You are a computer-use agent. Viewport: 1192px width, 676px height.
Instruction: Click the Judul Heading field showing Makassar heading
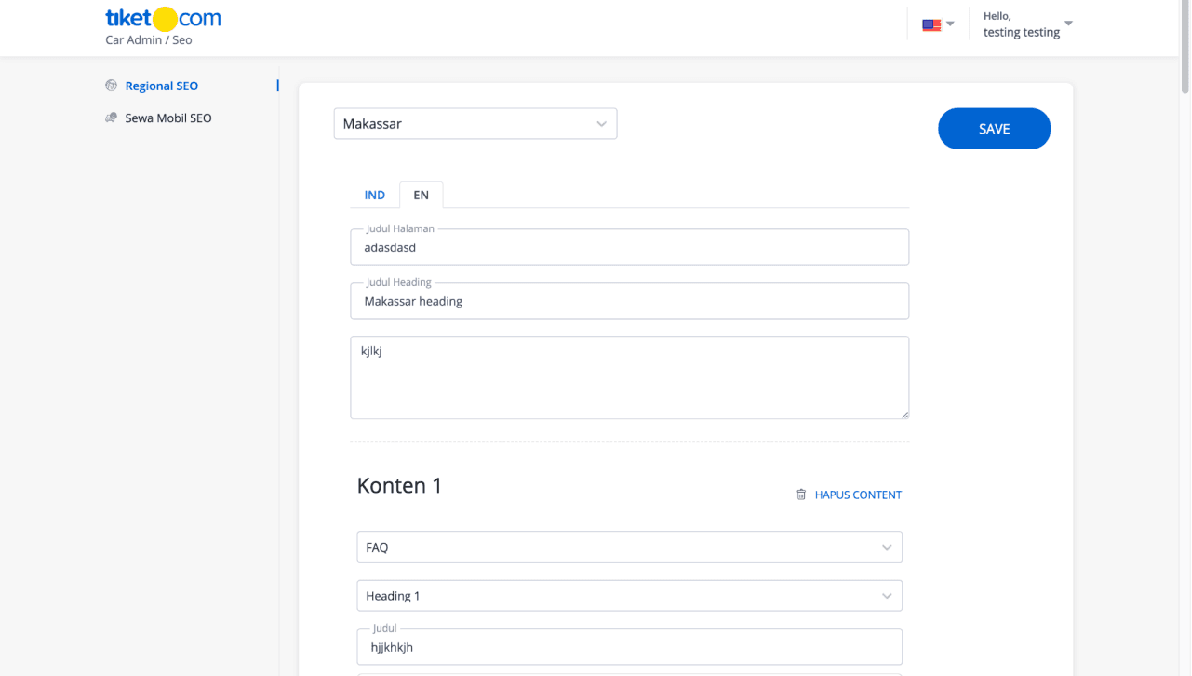(629, 301)
